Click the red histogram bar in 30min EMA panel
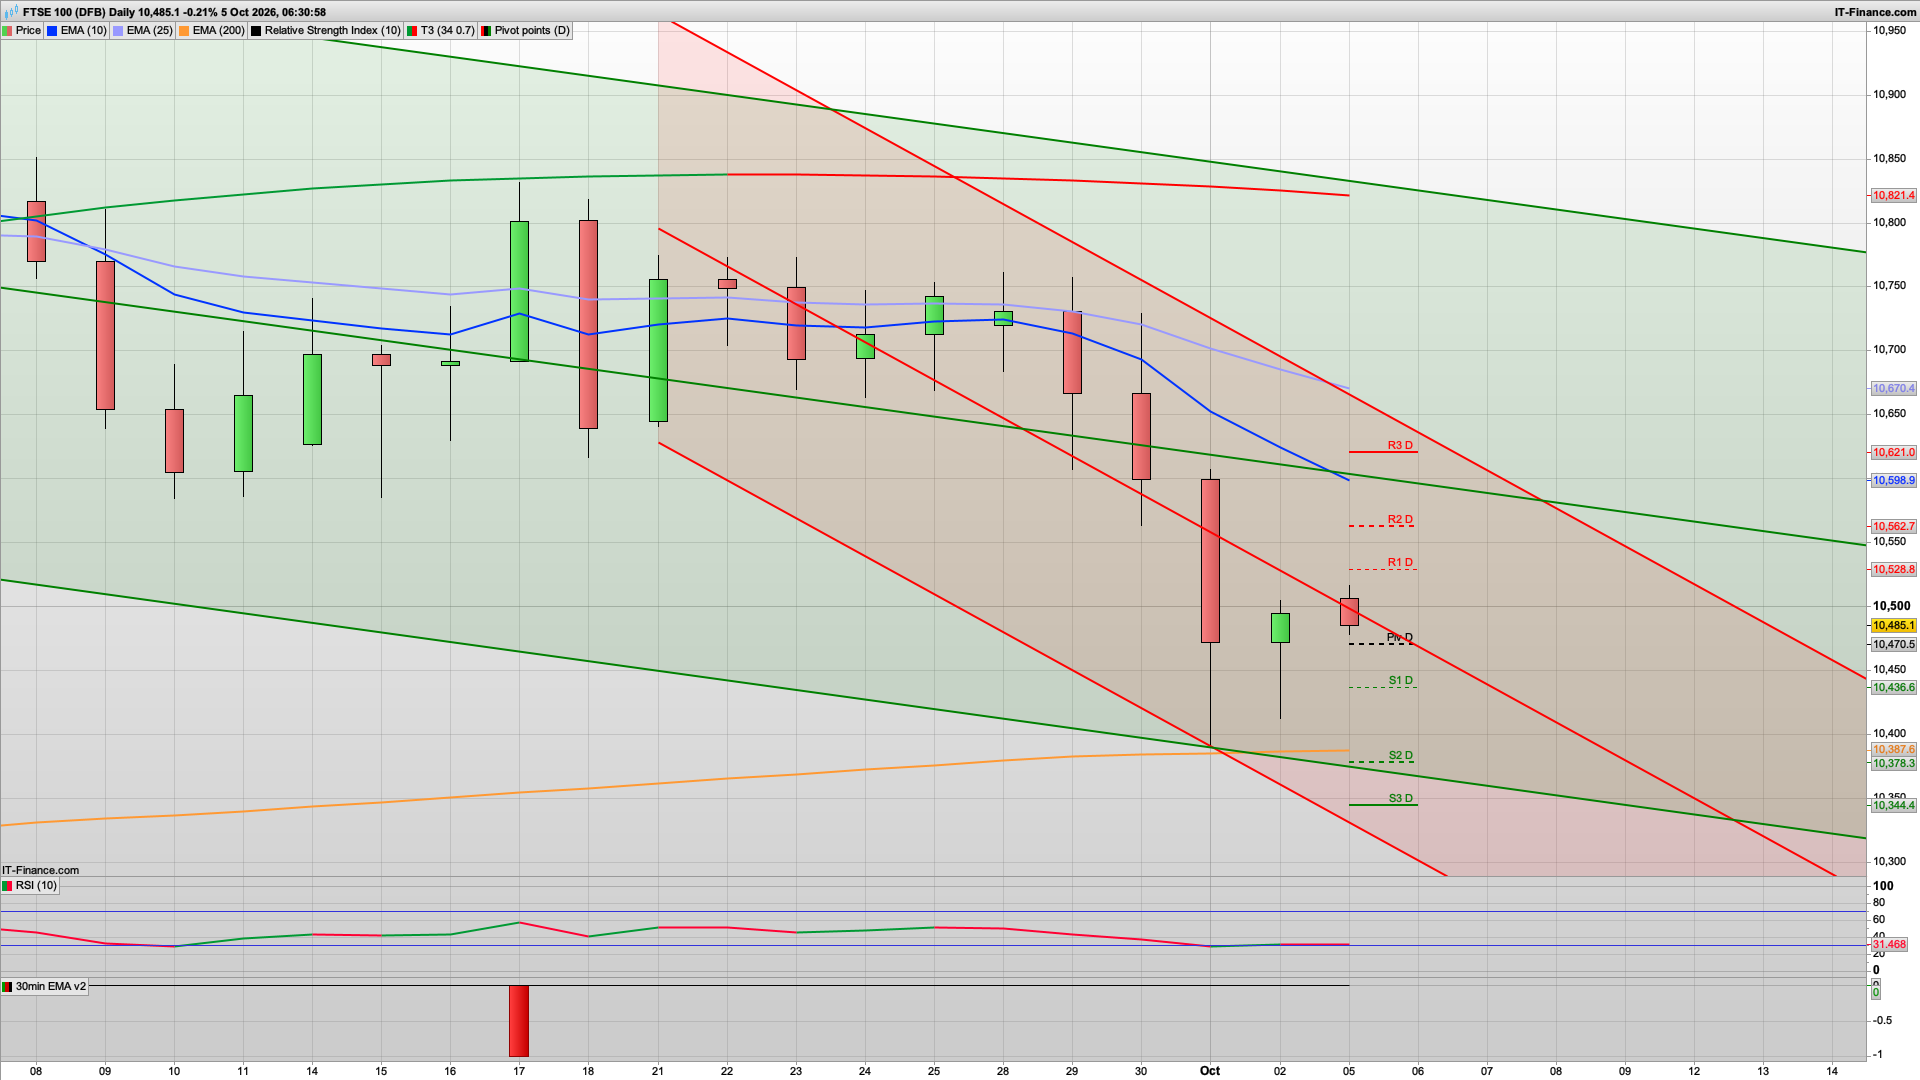The width and height of the screenshot is (1920, 1080). [519, 1021]
